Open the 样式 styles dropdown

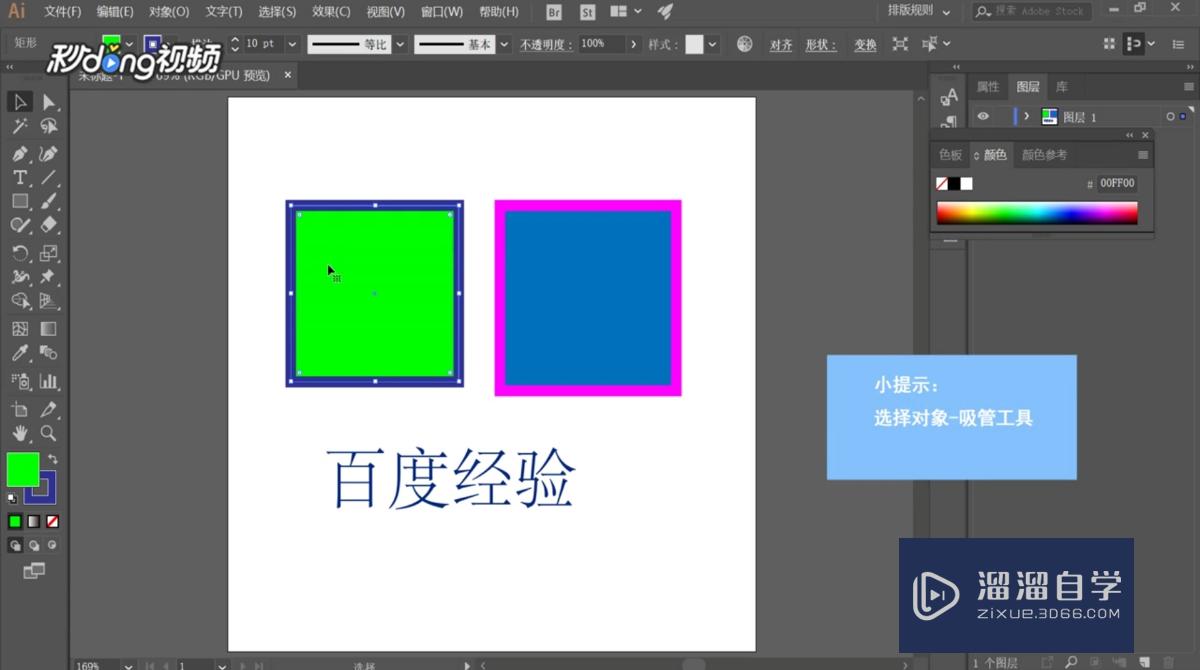pyautogui.click(x=712, y=43)
